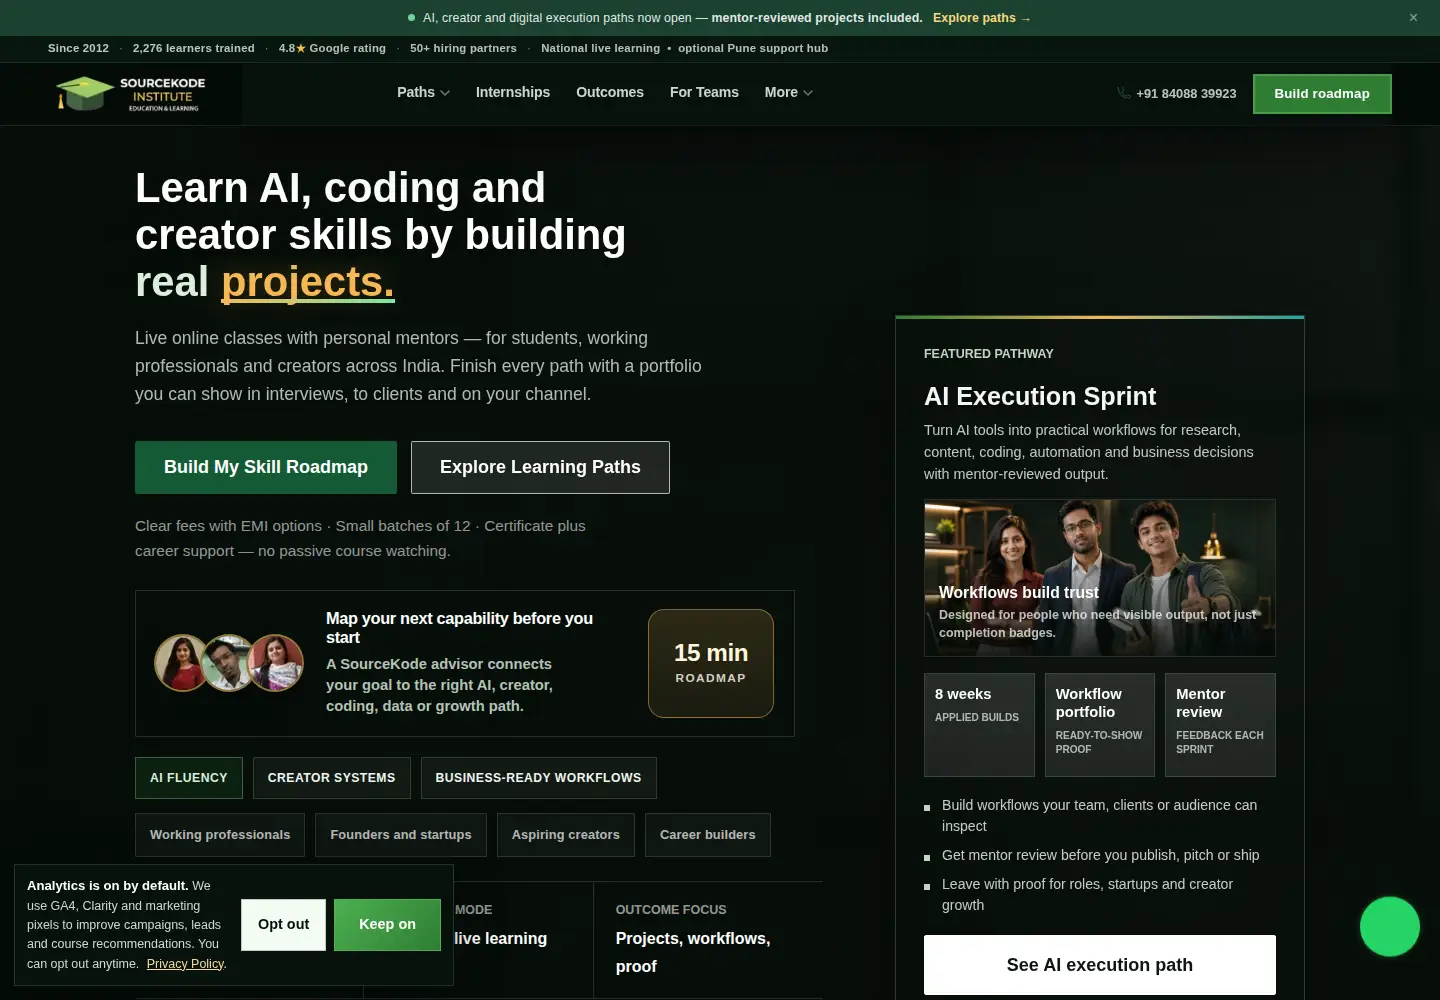The image size is (1440, 1000).
Task: Open the Internships page
Action: point(513,92)
